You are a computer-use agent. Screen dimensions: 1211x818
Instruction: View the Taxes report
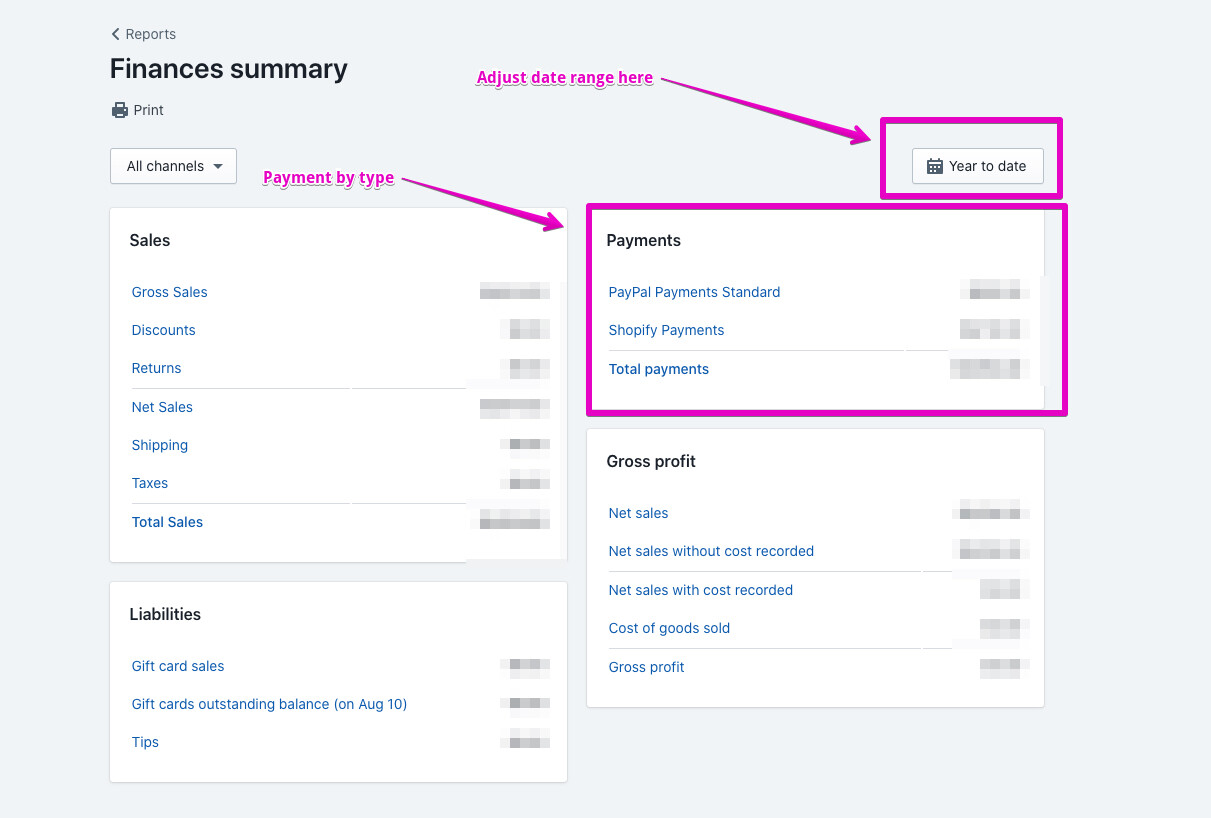click(150, 483)
